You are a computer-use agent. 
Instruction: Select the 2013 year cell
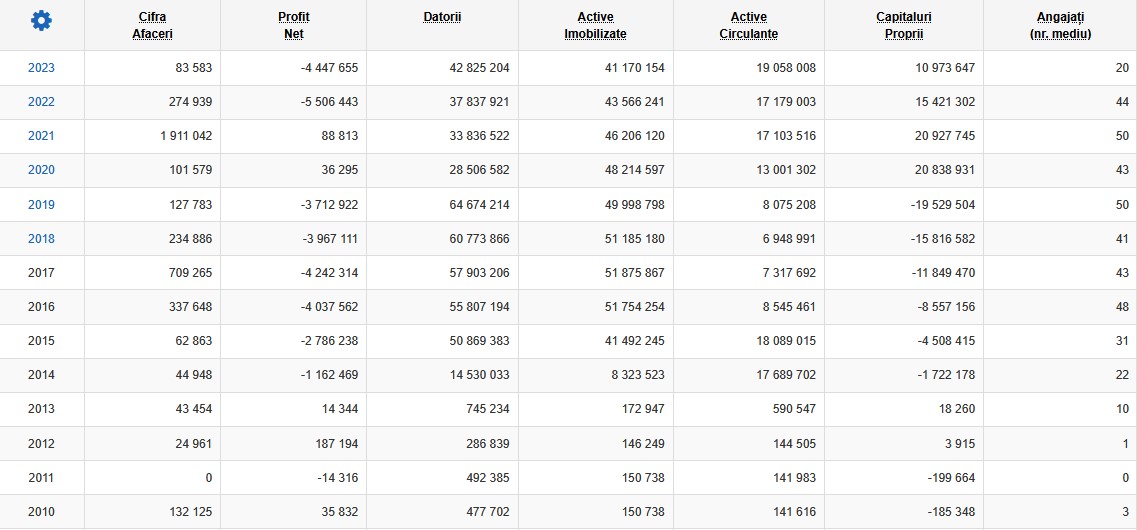(x=41, y=409)
